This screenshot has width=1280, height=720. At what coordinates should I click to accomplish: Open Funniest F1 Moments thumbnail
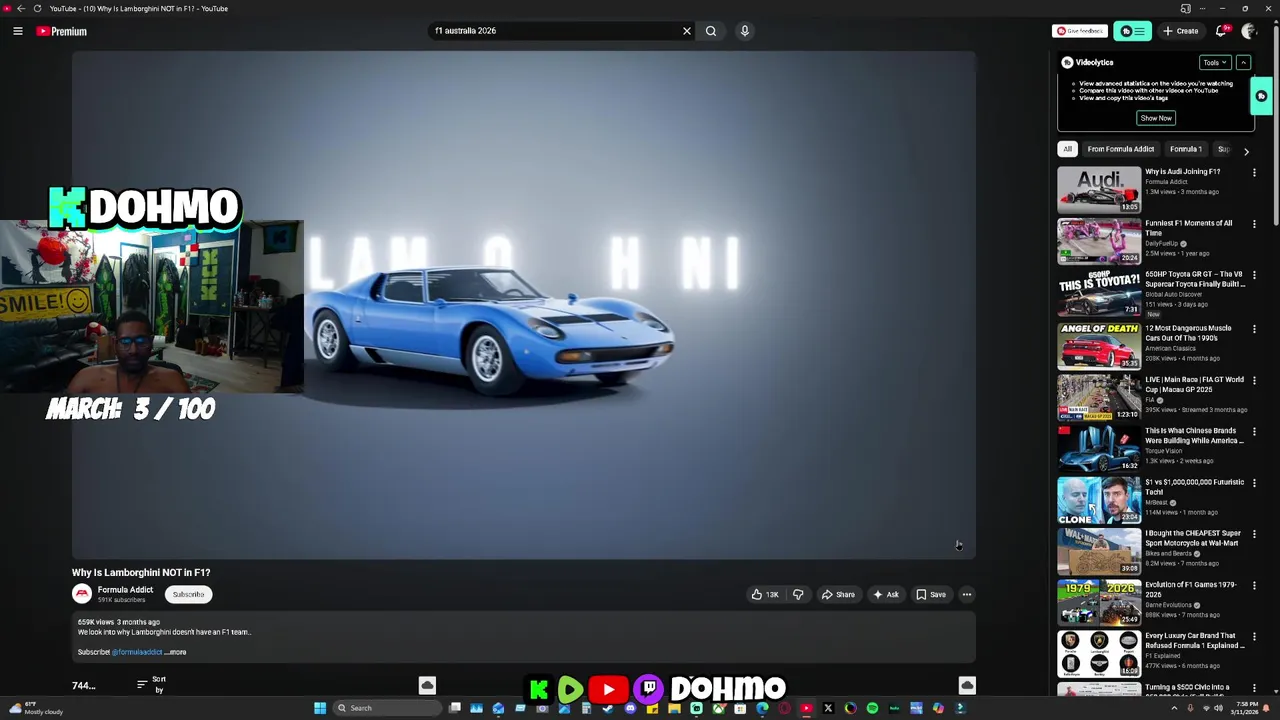coord(1099,241)
